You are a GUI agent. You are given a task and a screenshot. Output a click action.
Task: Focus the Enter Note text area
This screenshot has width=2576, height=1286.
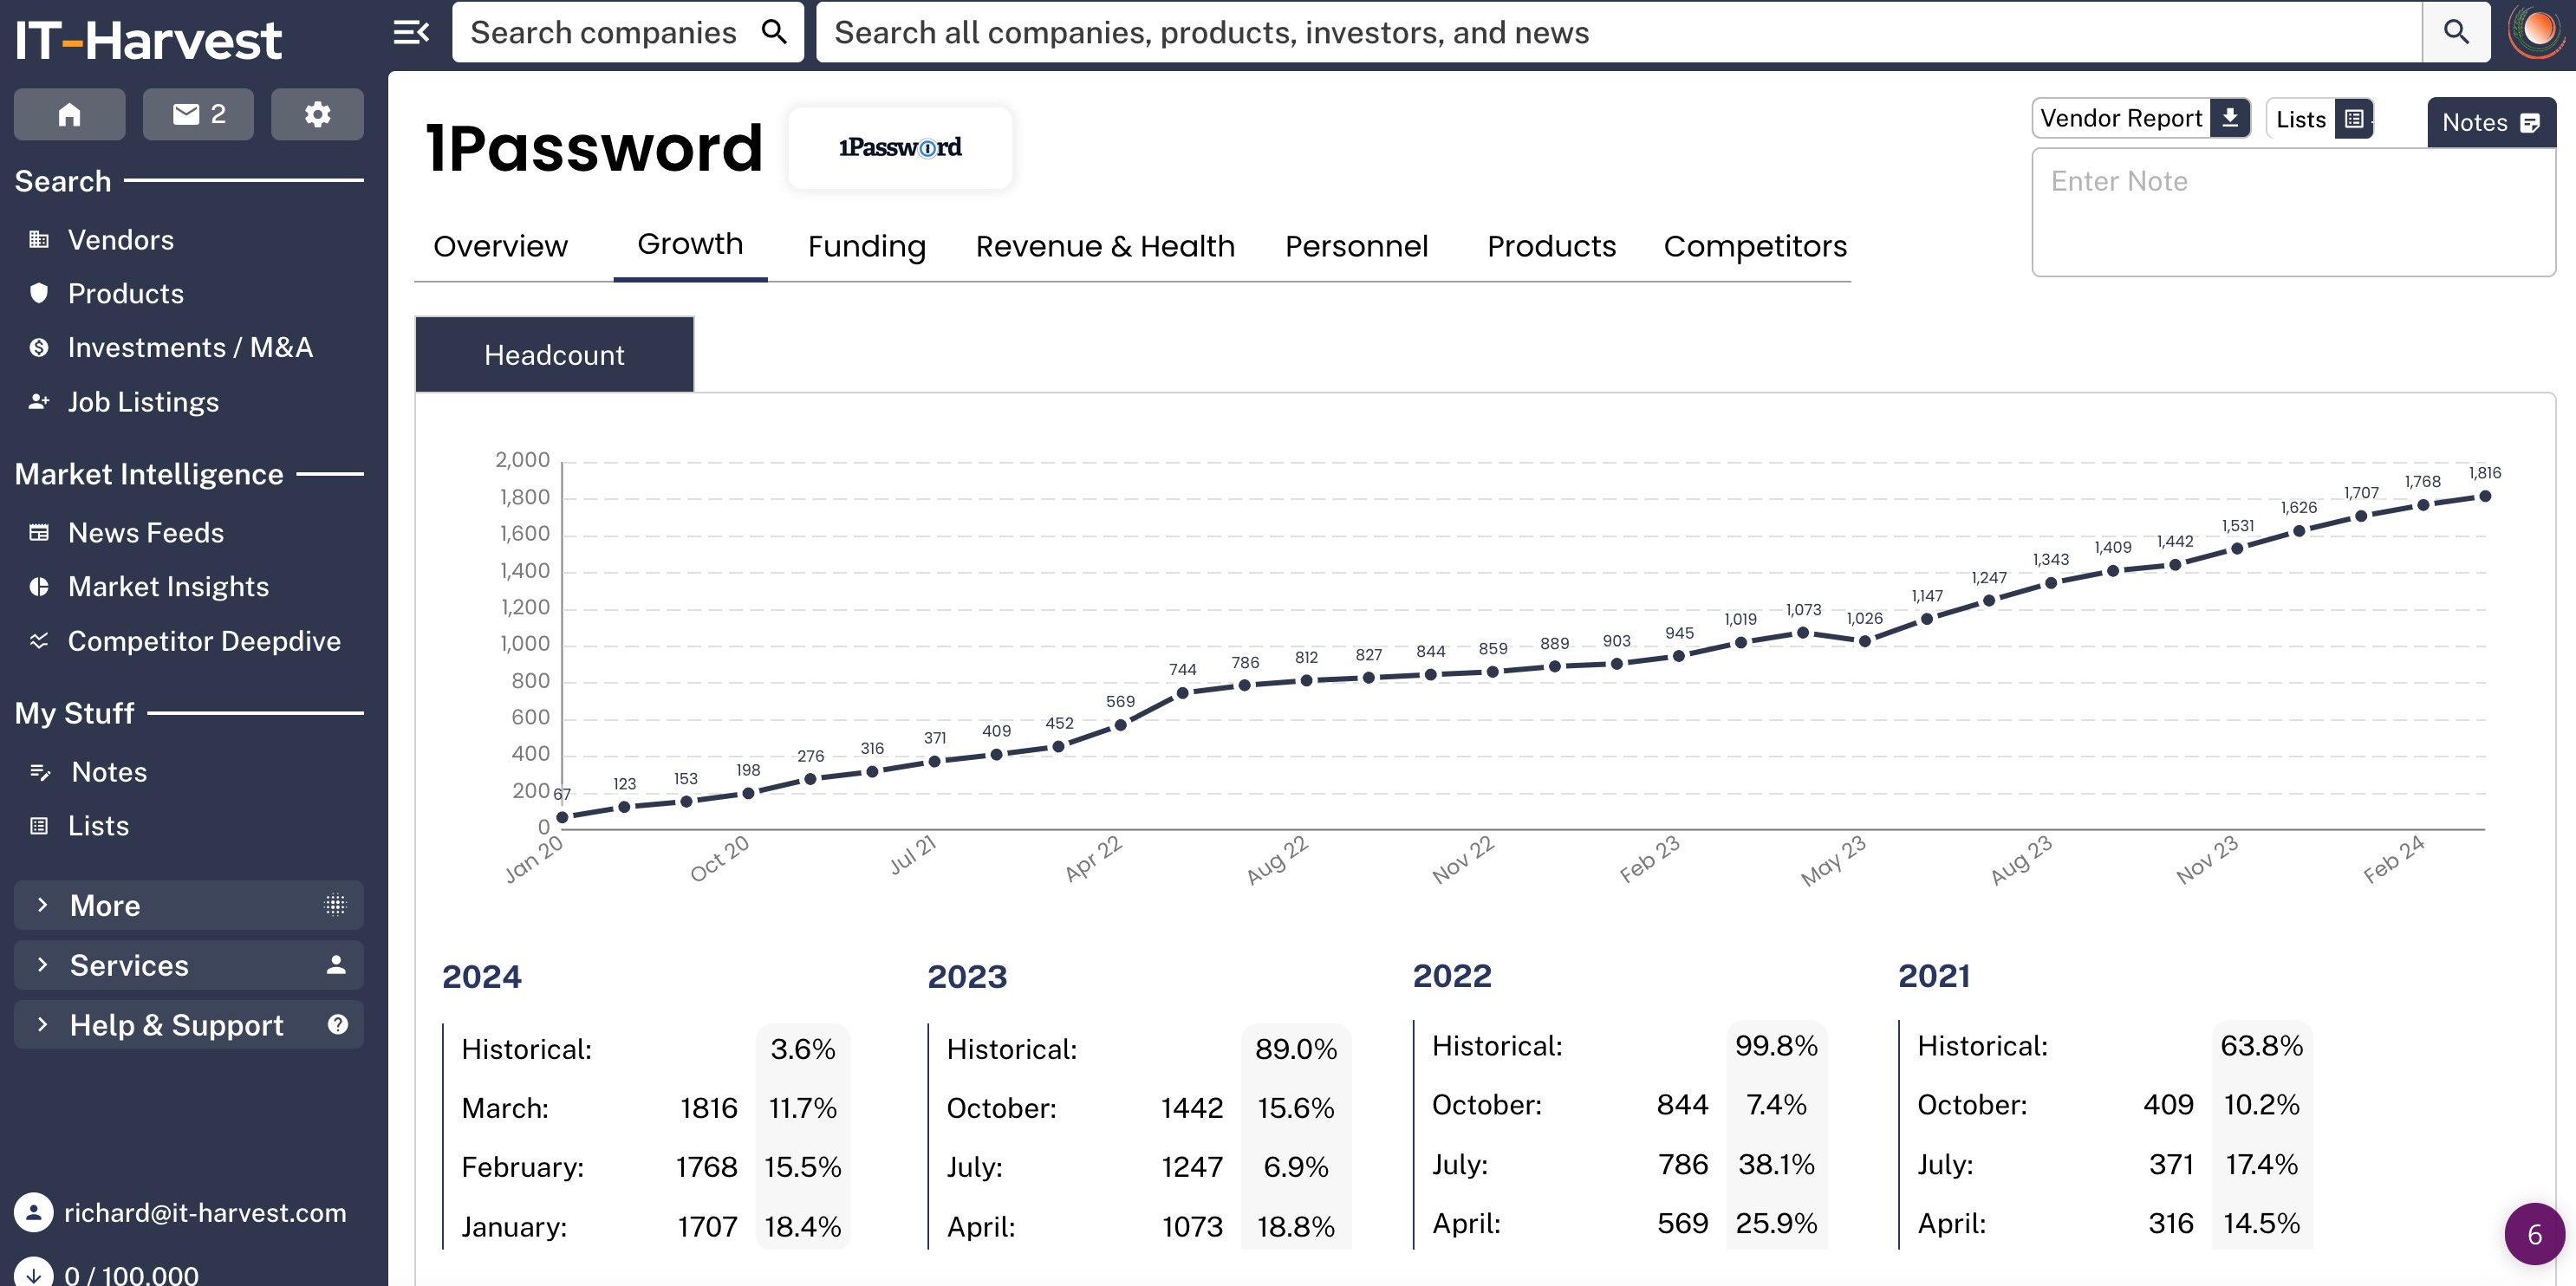(x=2293, y=212)
